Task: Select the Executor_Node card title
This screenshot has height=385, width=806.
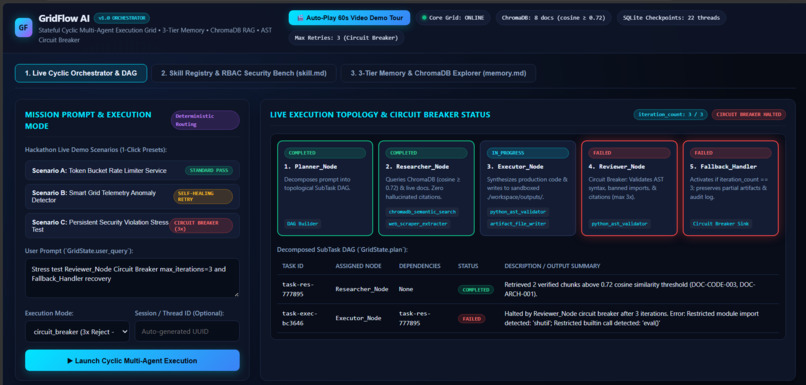Action: [x=516, y=167]
